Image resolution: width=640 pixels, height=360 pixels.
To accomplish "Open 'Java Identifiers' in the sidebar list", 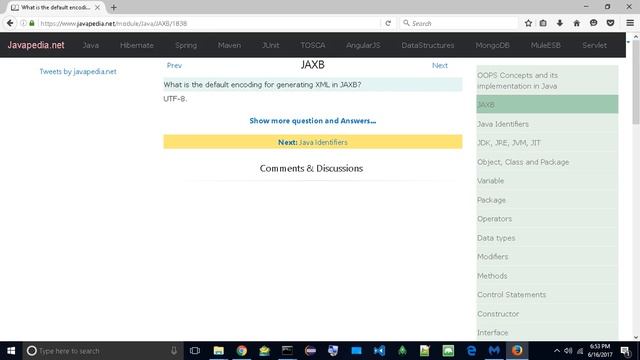I will tap(547, 124).
